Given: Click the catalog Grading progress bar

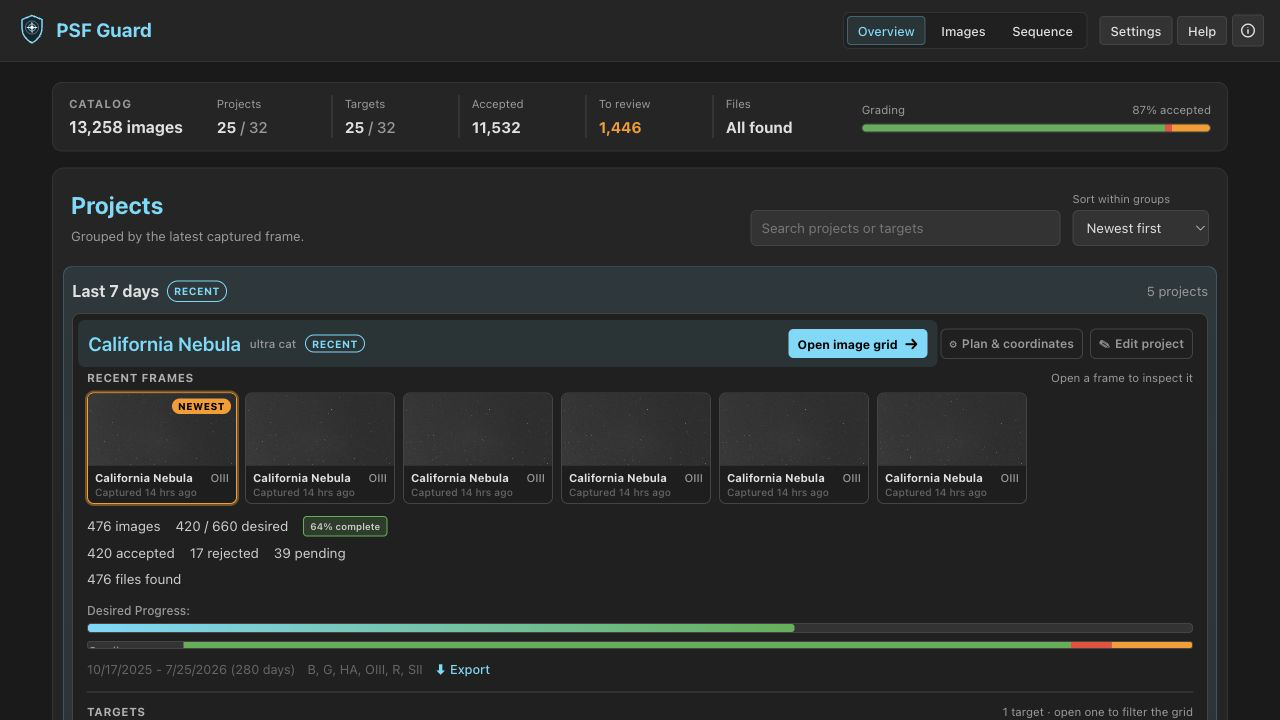Looking at the screenshot, I should click(1036, 128).
